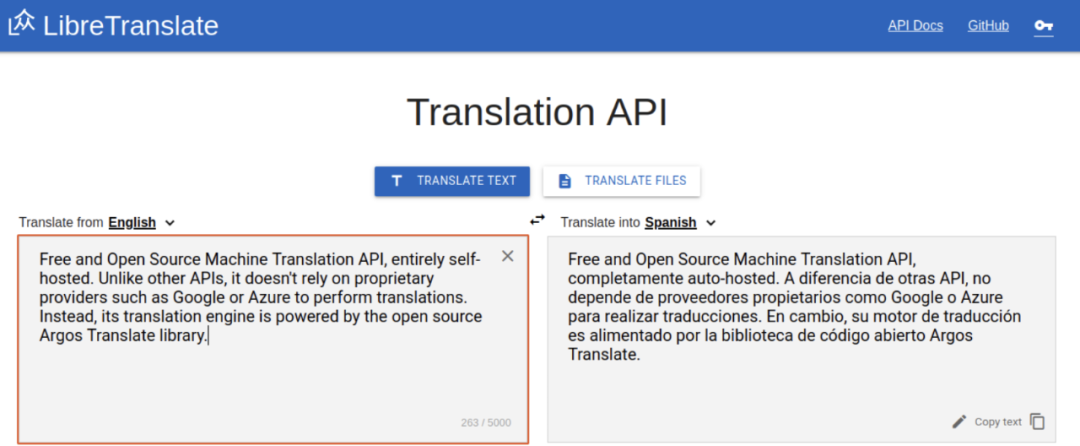Click the Copy text label

[998, 422]
